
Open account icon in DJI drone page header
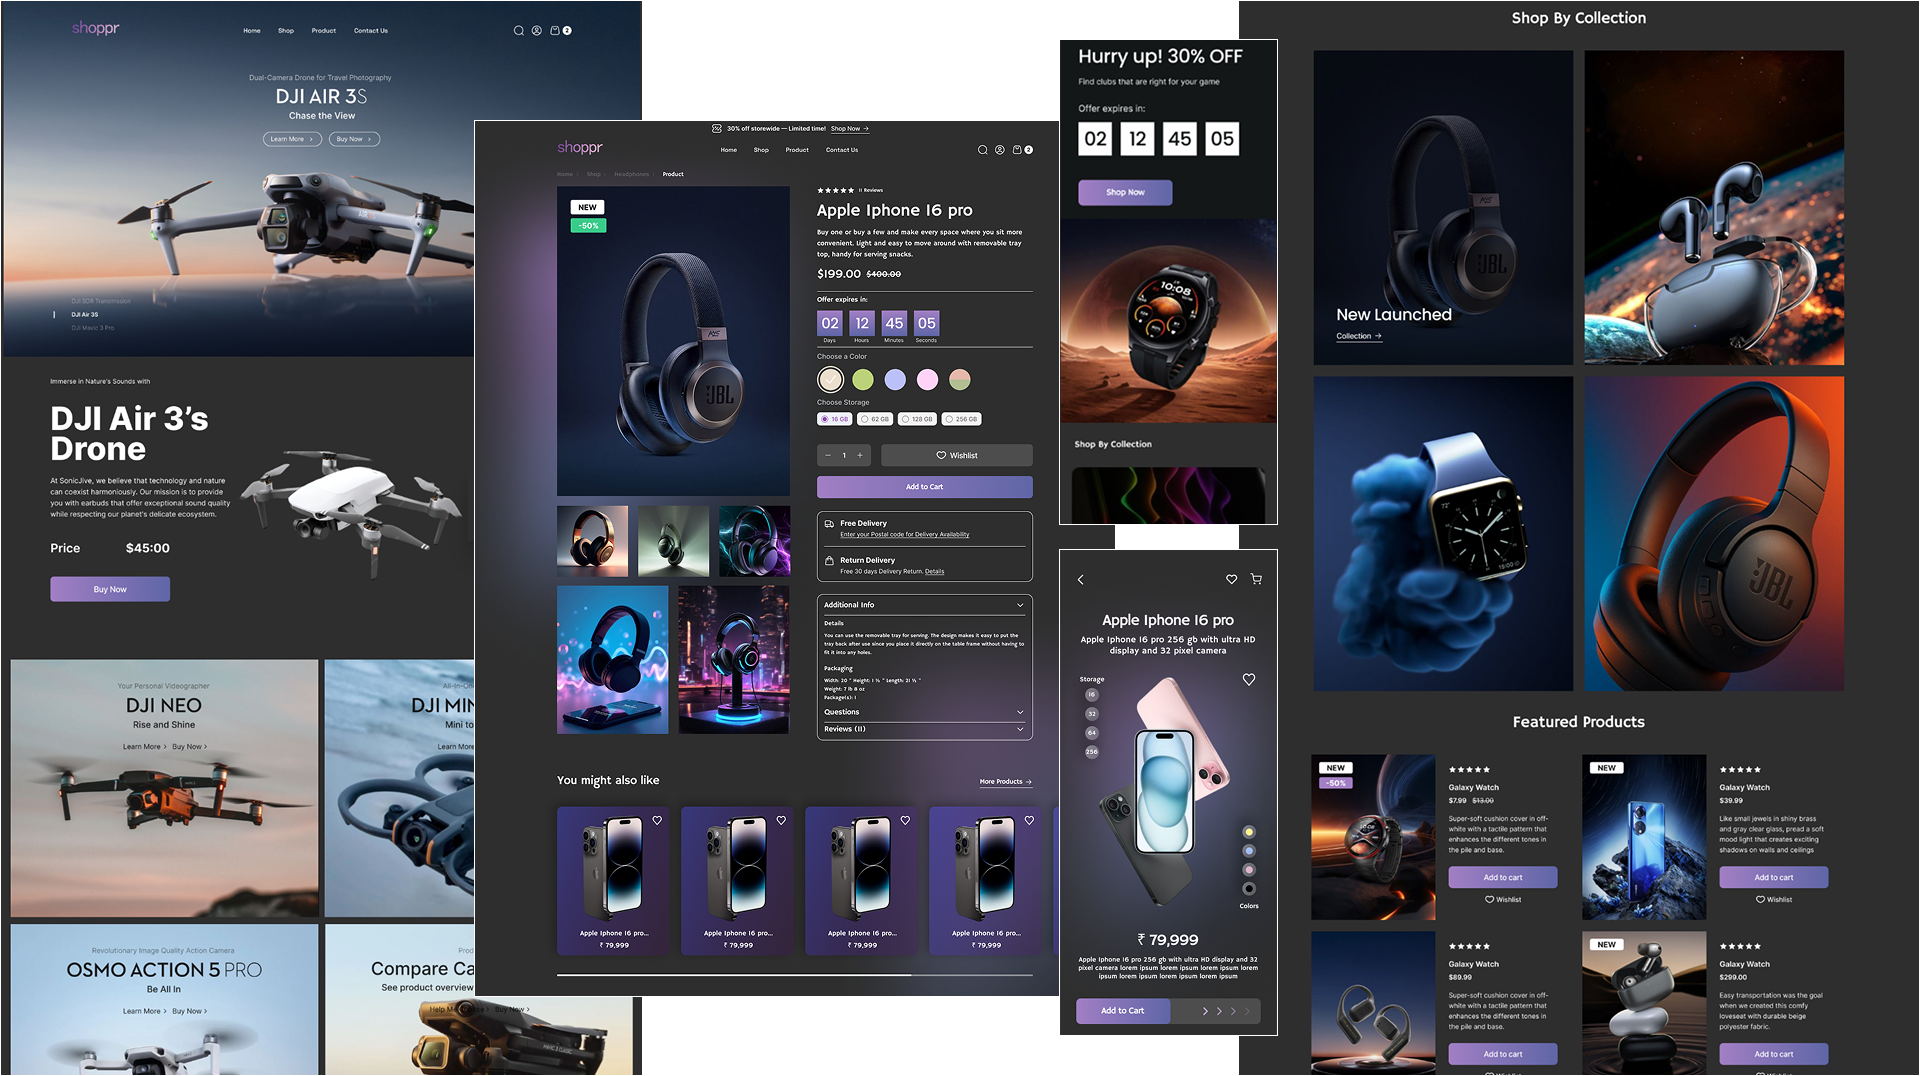click(537, 31)
